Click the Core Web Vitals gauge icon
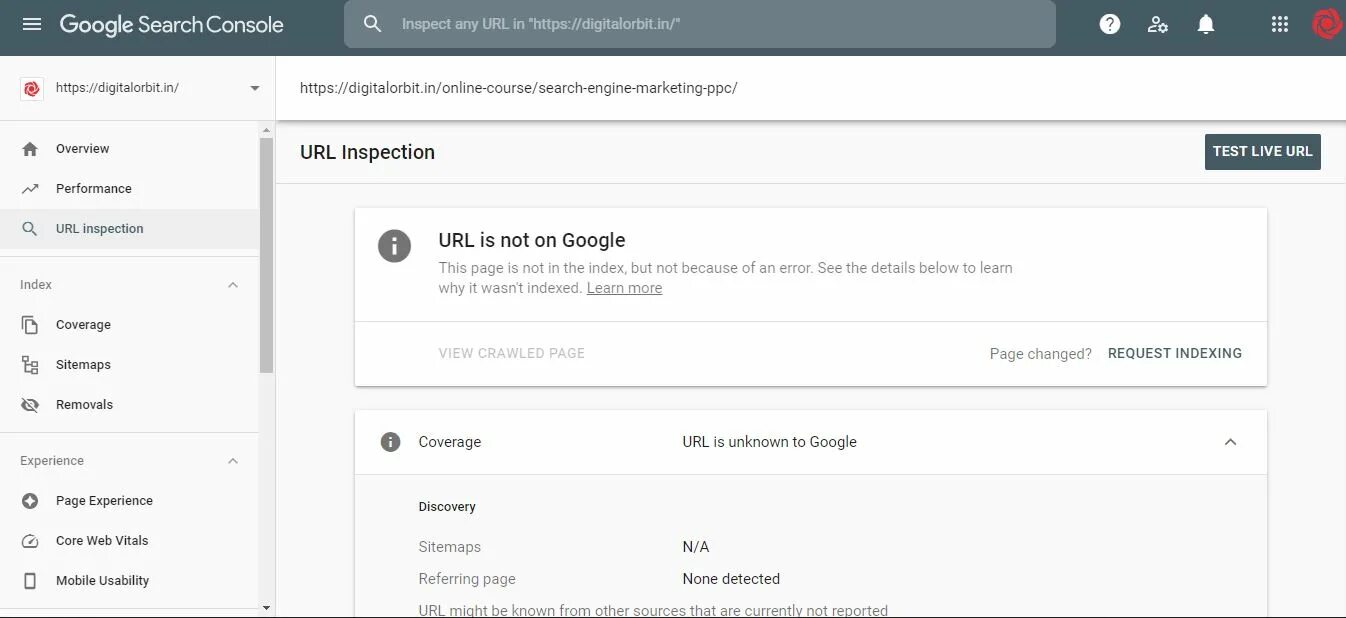1346x618 pixels. tap(30, 541)
